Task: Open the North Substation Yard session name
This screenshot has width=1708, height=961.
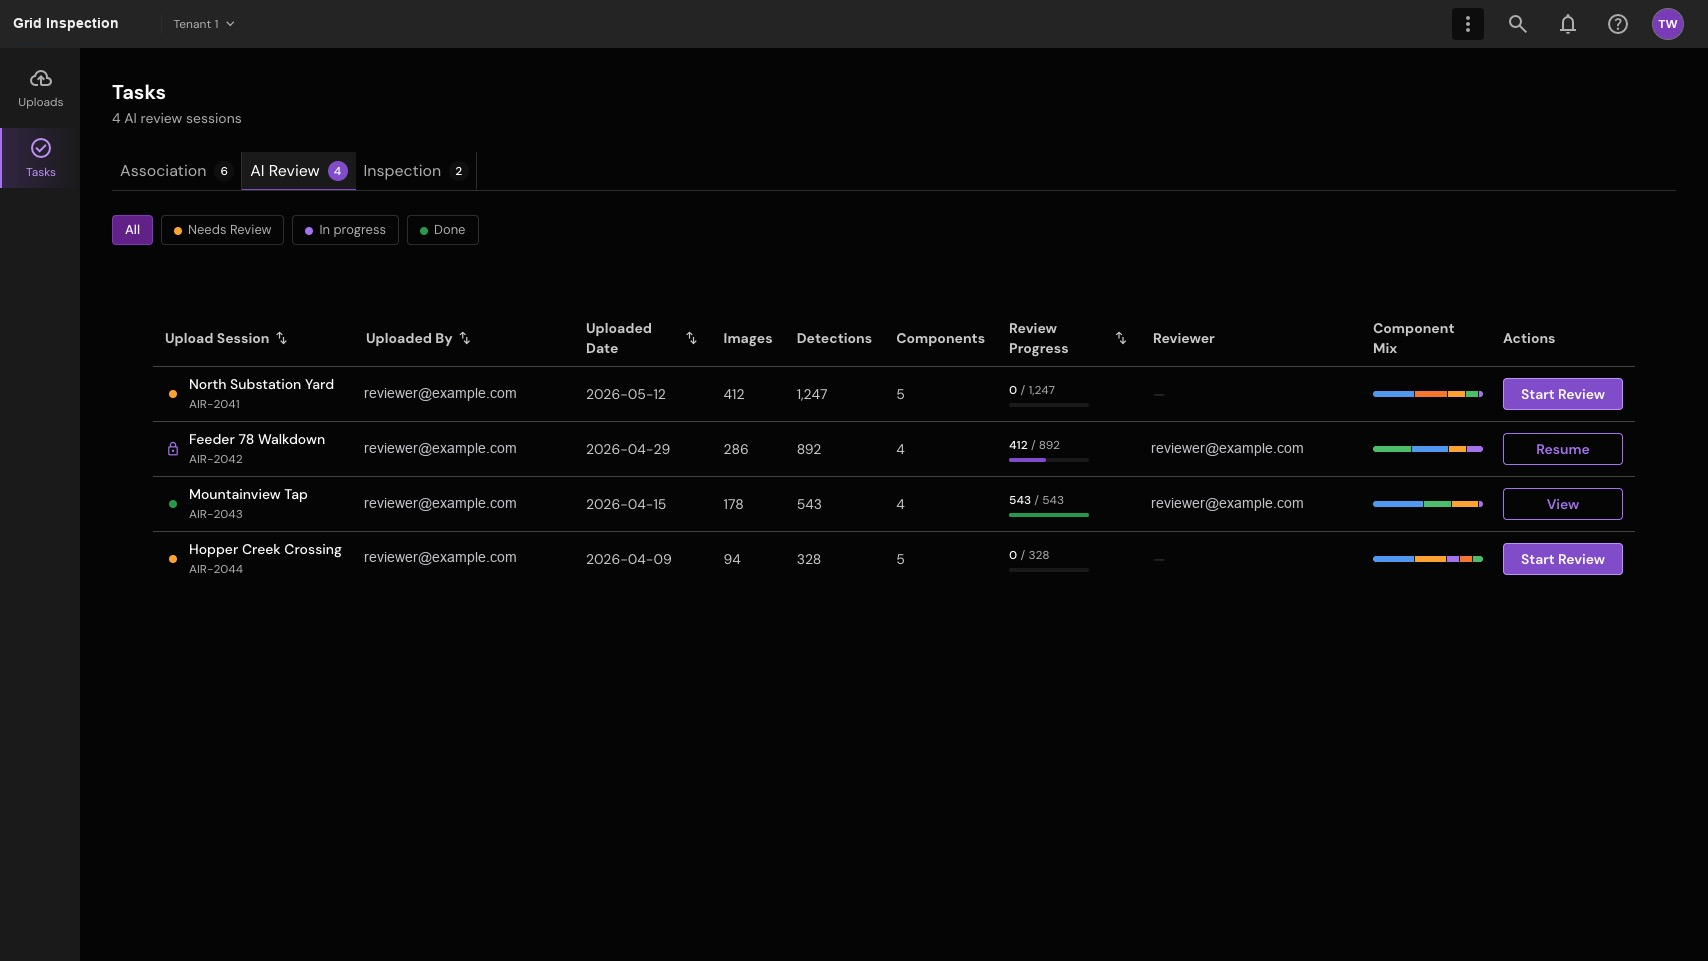Action: 261,384
